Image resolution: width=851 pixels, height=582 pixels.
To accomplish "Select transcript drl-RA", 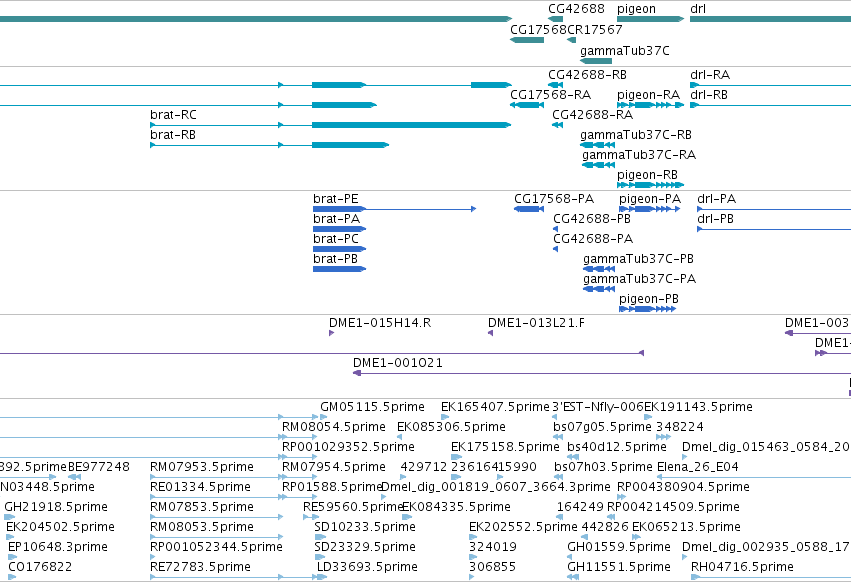I will [x=710, y=75].
